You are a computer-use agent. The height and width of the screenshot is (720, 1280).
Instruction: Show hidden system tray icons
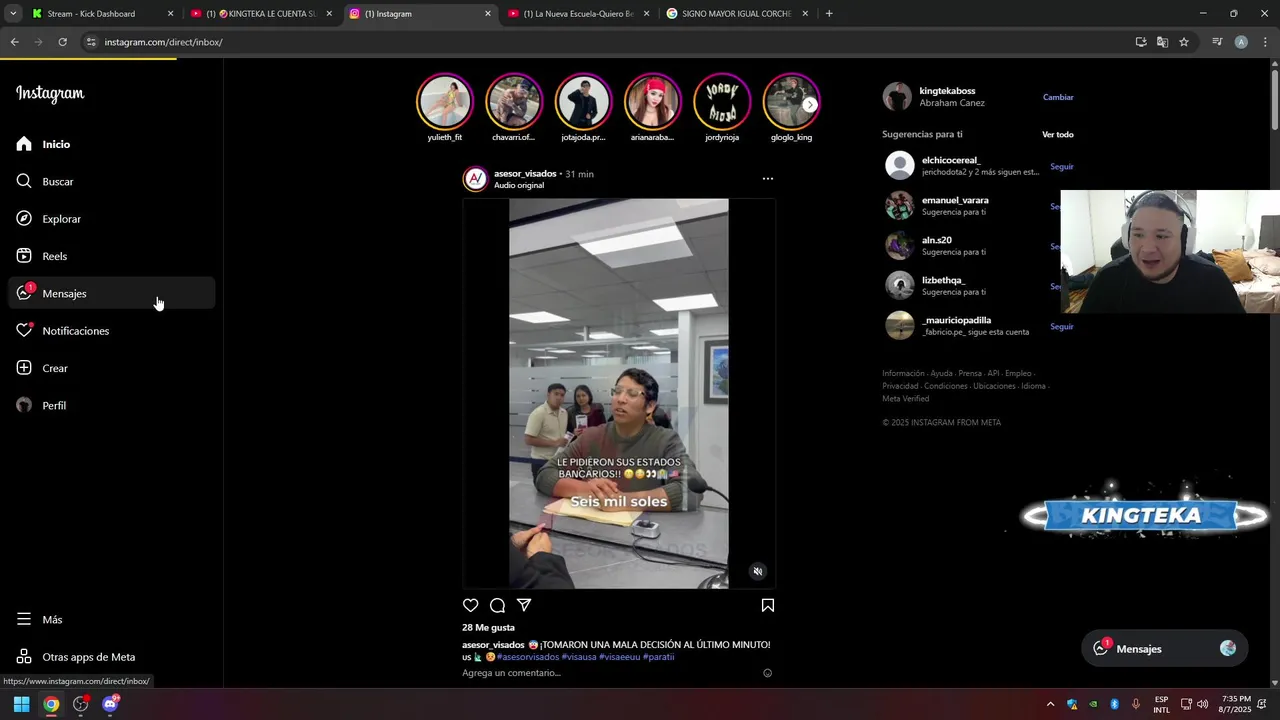click(1050, 704)
